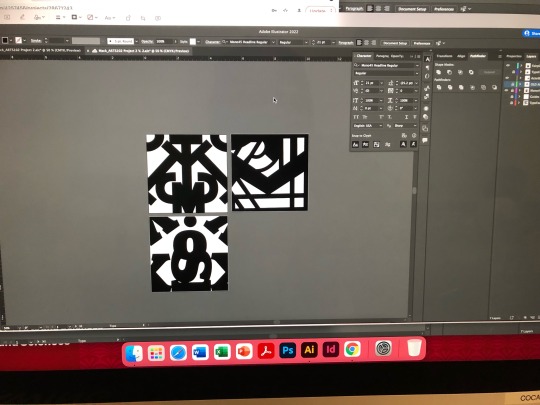Image resolution: width=540 pixels, height=405 pixels.
Task: Toggle Strikethrough in Character panel
Action: 415,117
